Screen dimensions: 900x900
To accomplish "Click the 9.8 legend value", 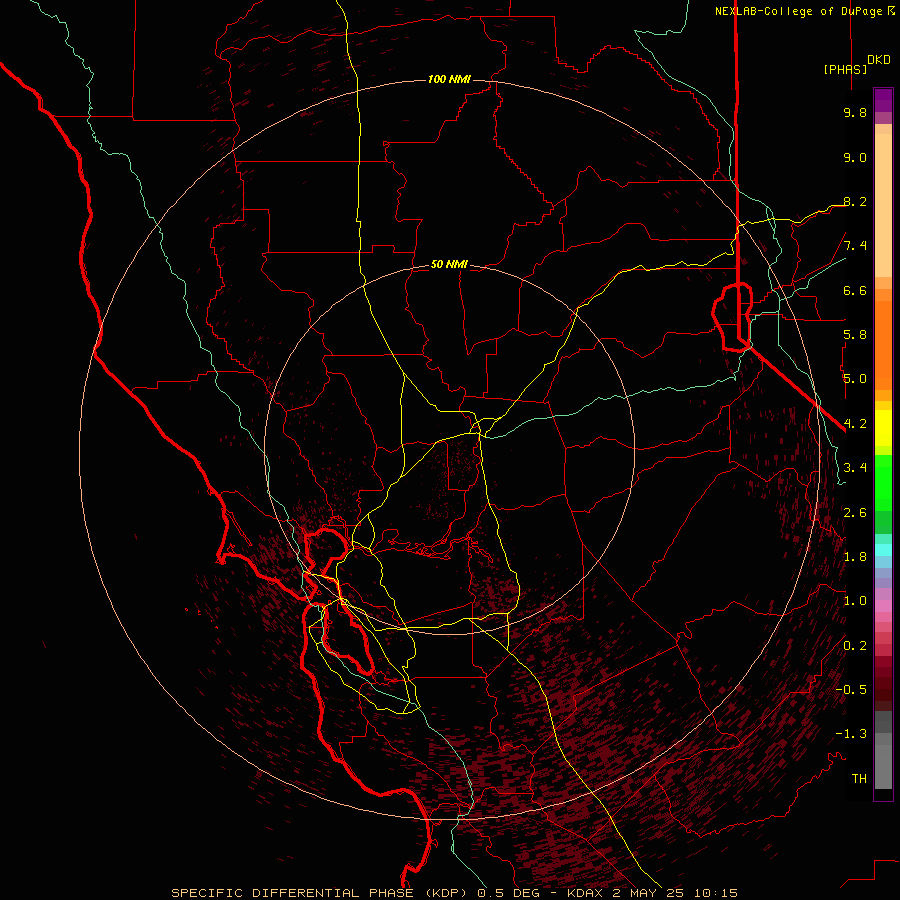I will [855, 112].
